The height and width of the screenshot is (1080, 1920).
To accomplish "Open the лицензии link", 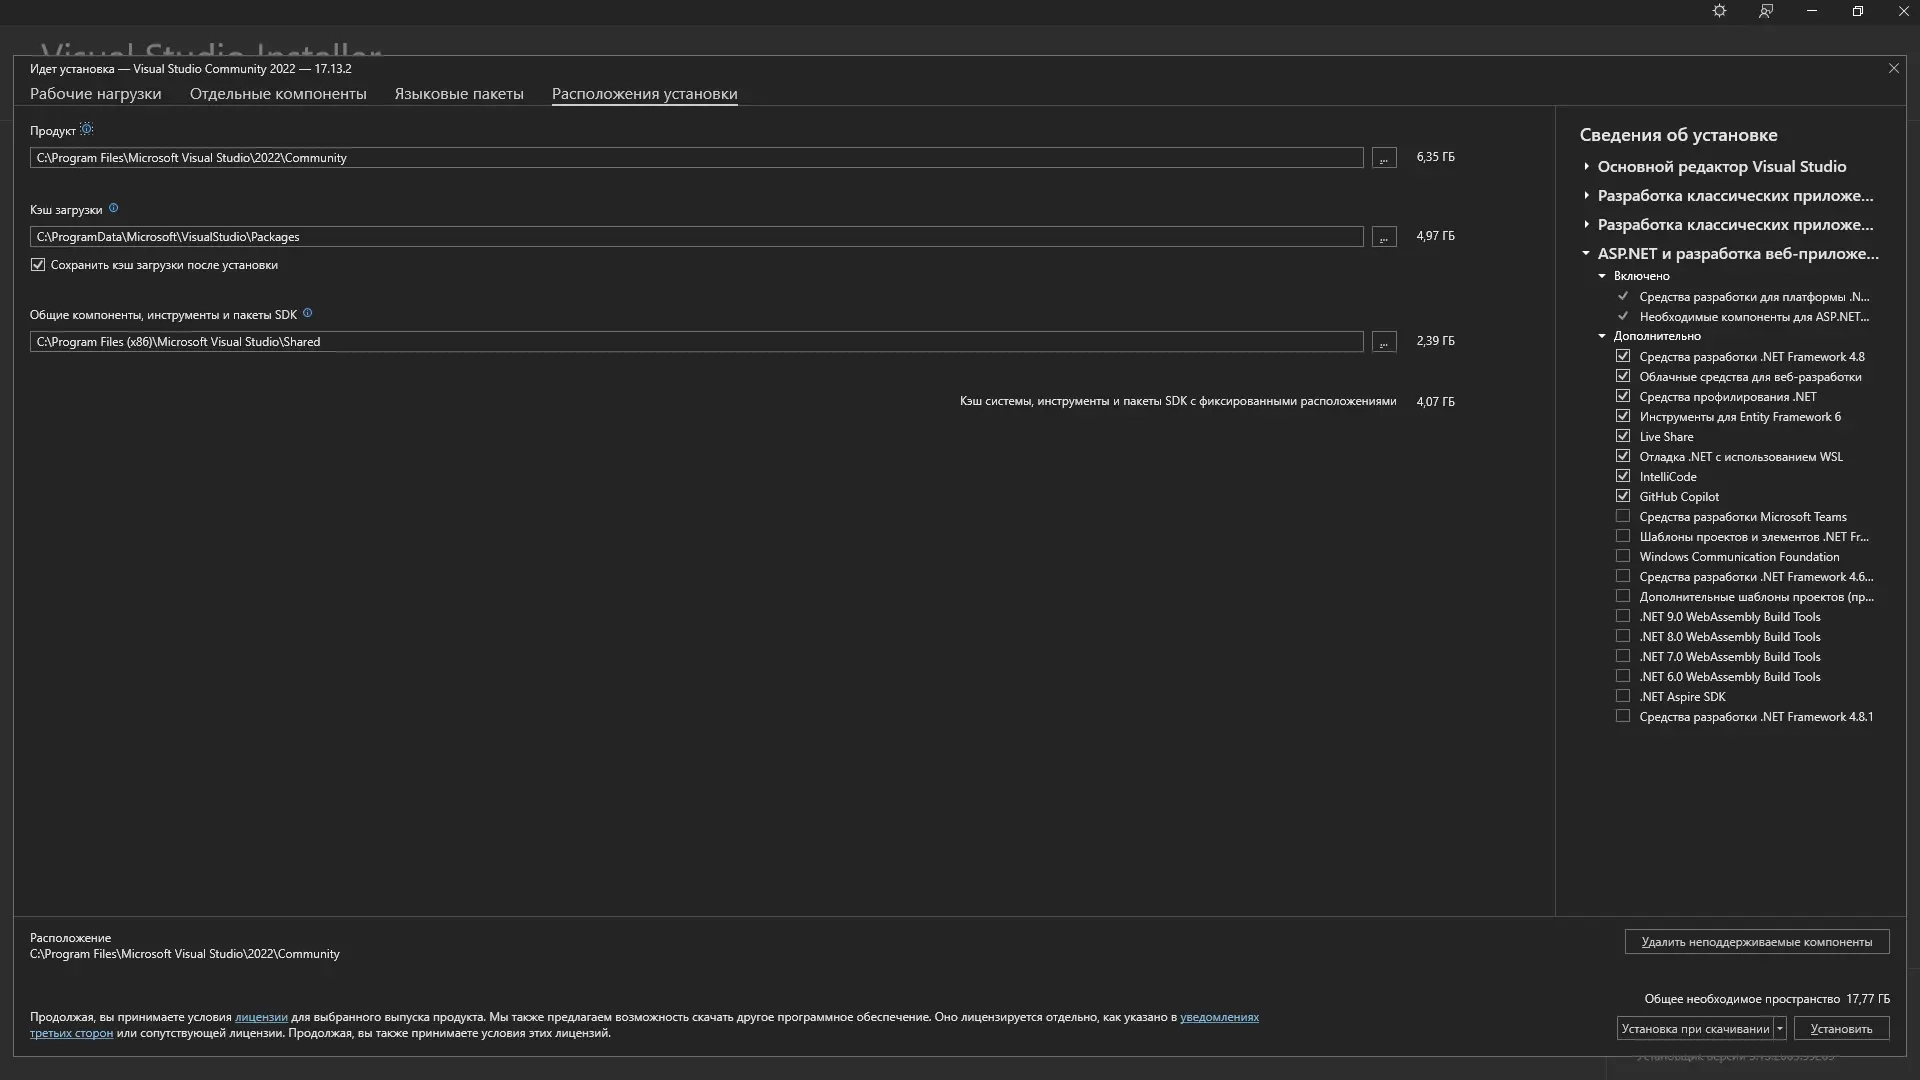I will click(x=261, y=1017).
